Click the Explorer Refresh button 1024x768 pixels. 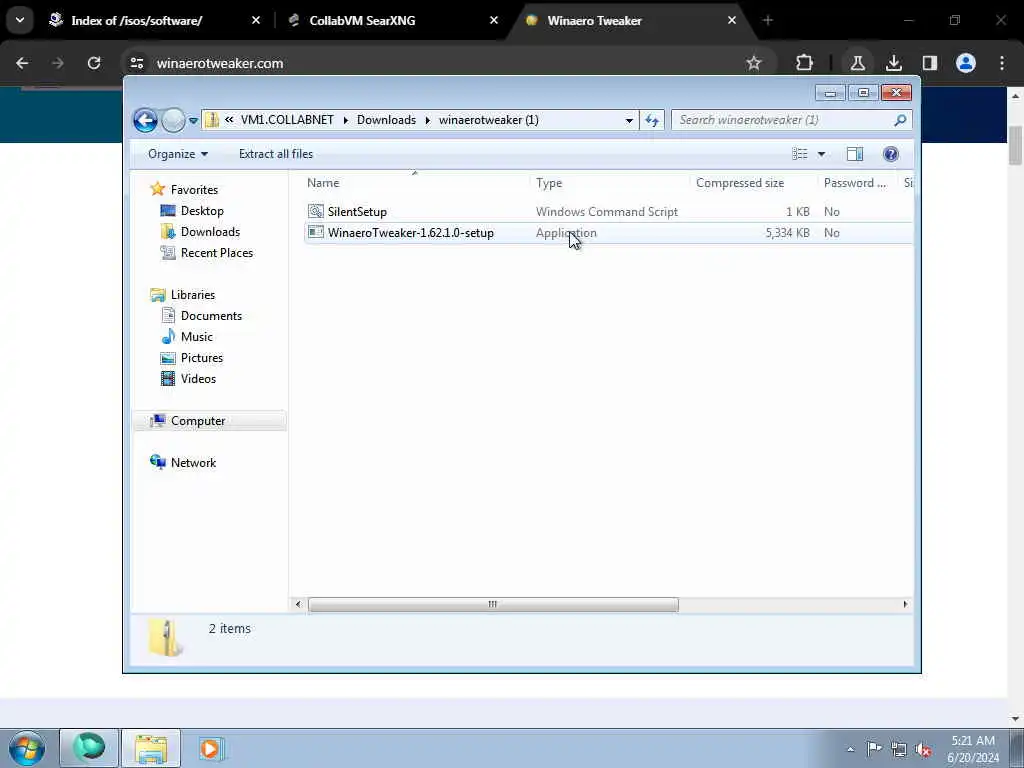tap(652, 120)
